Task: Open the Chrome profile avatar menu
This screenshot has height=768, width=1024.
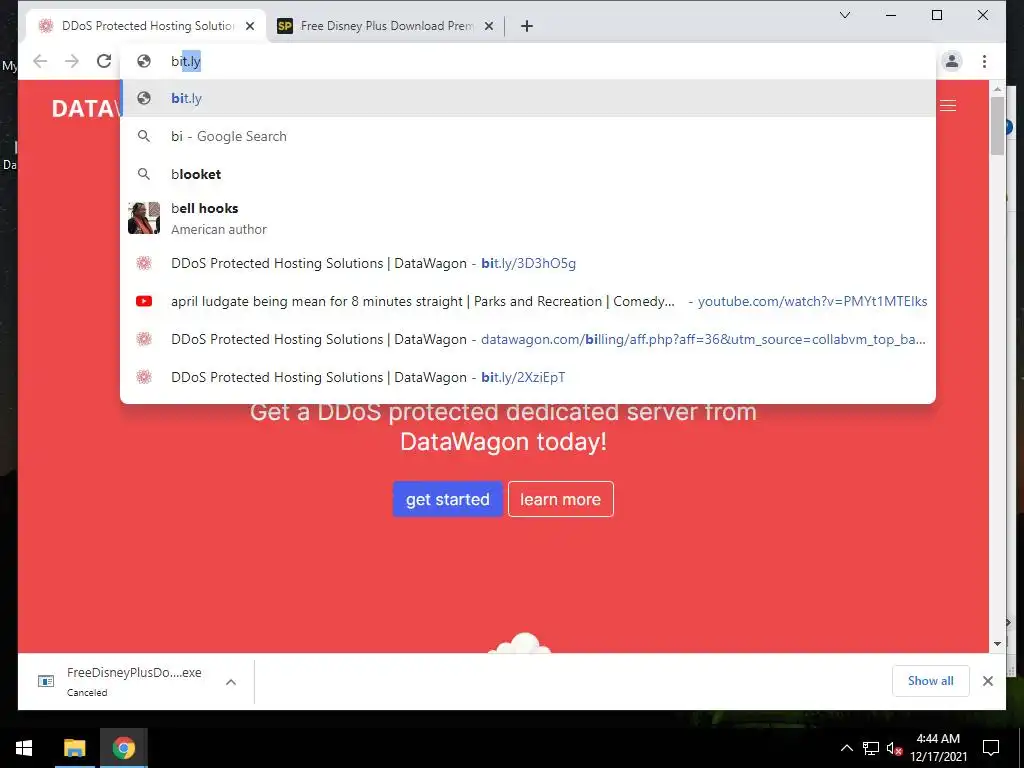Action: [x=952, y=61]
